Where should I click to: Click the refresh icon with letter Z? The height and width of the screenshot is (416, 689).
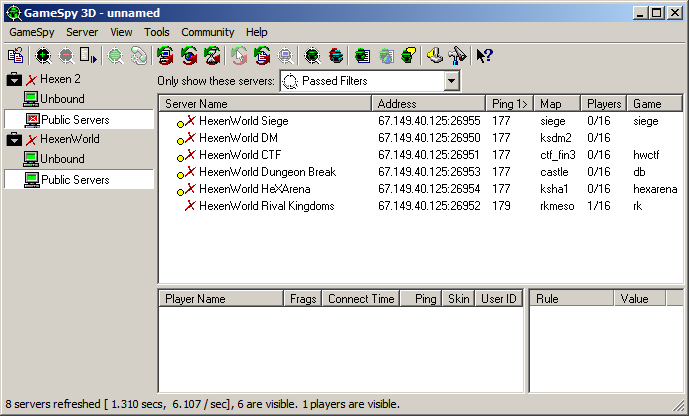[x=212, y=56]
